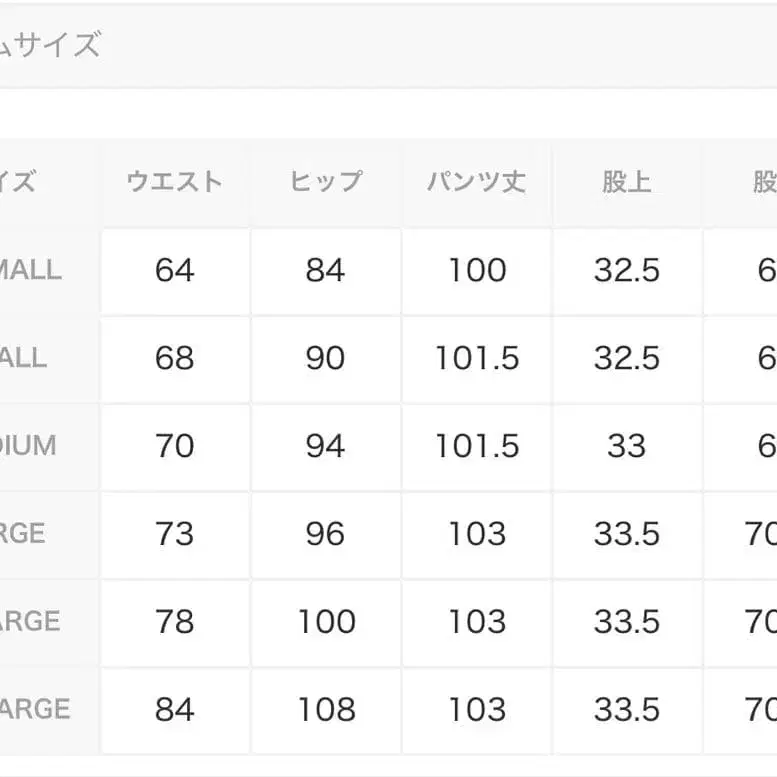This screenshot has height=777, width=777.
Task: Select the waist value 73
Action: pyautogui.click(x=175, y=534)
